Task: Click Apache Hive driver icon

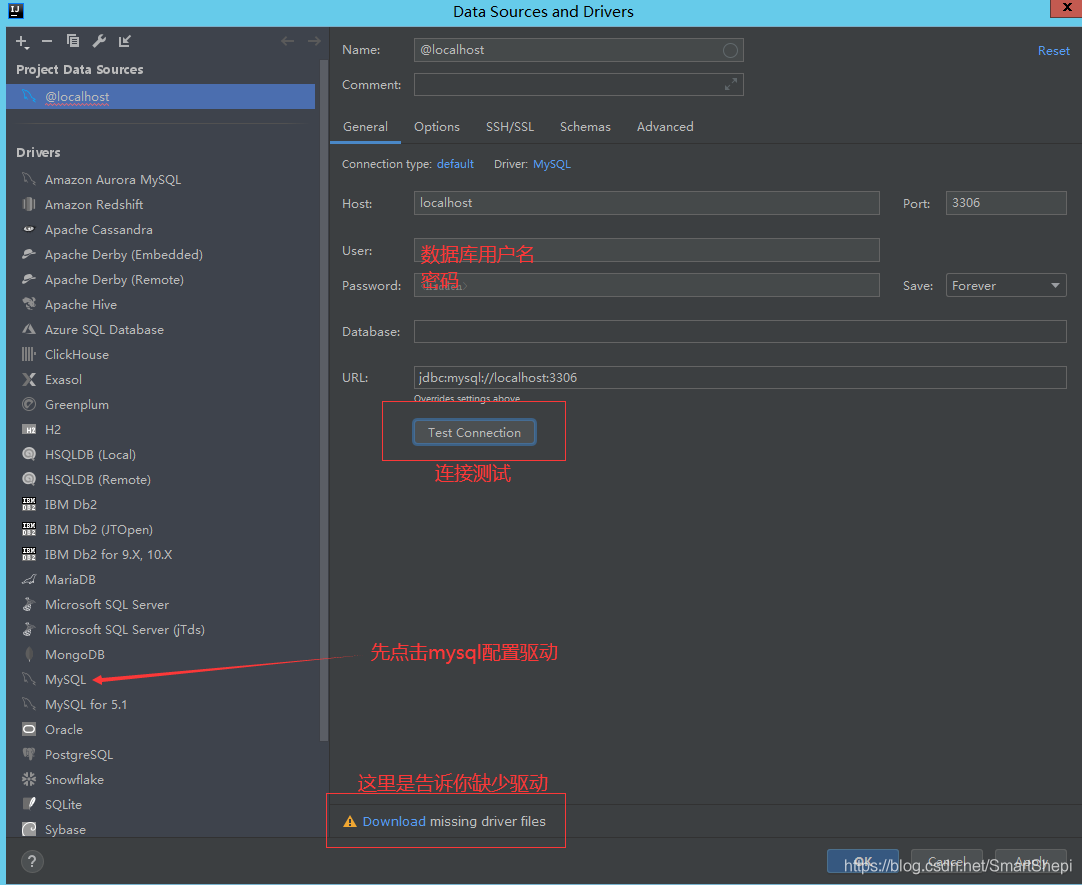Action: [x=28, y=304]
